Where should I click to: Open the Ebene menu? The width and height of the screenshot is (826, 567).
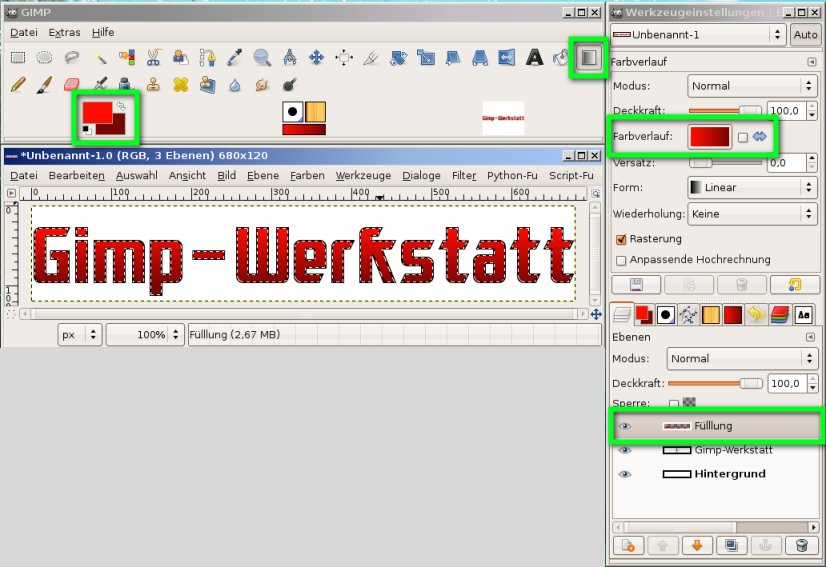pyautogui.click(x=263, y=175)
